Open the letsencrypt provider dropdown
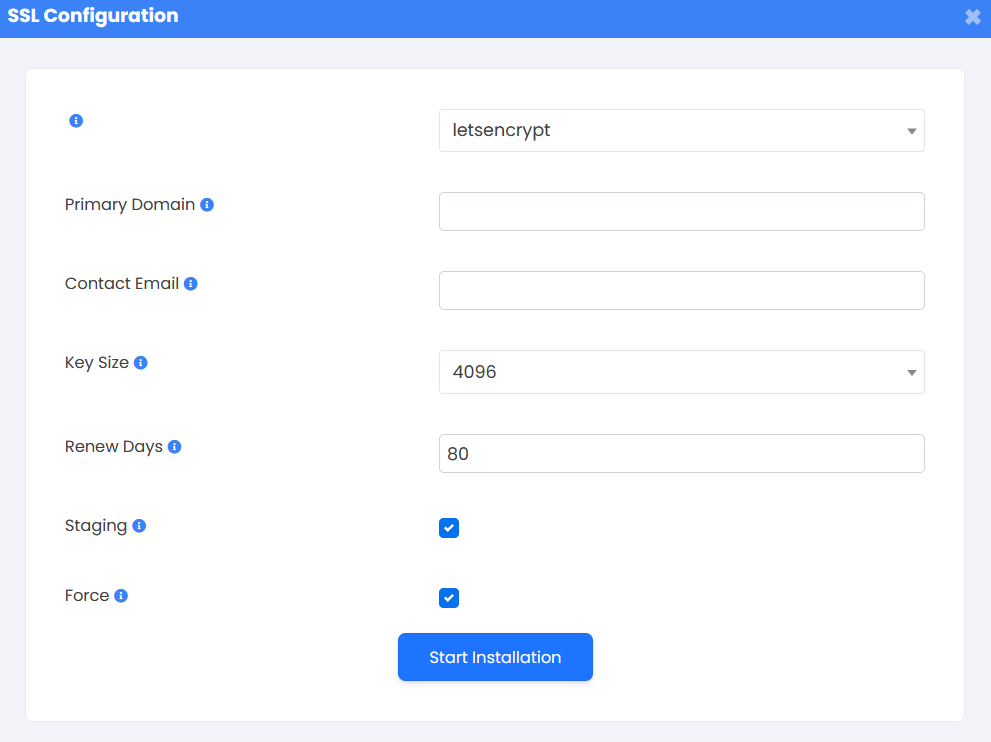This screenshot has height=742, width=991. click(681, 131)
